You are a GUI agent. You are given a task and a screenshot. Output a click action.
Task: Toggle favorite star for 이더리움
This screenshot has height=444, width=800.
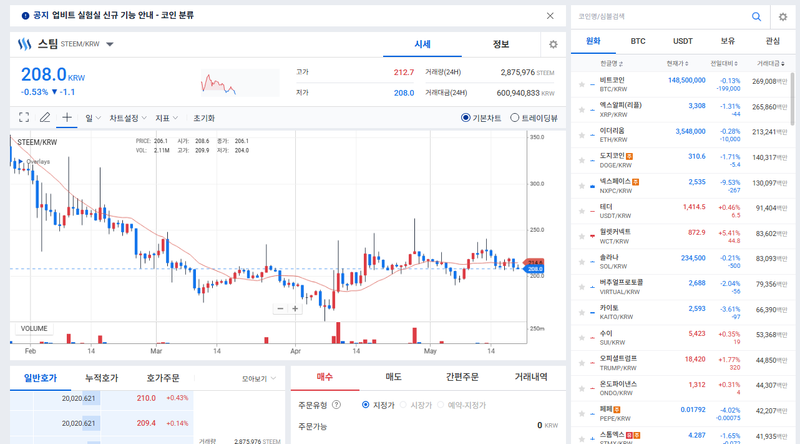pyautogui.click(x=582, y=135)
